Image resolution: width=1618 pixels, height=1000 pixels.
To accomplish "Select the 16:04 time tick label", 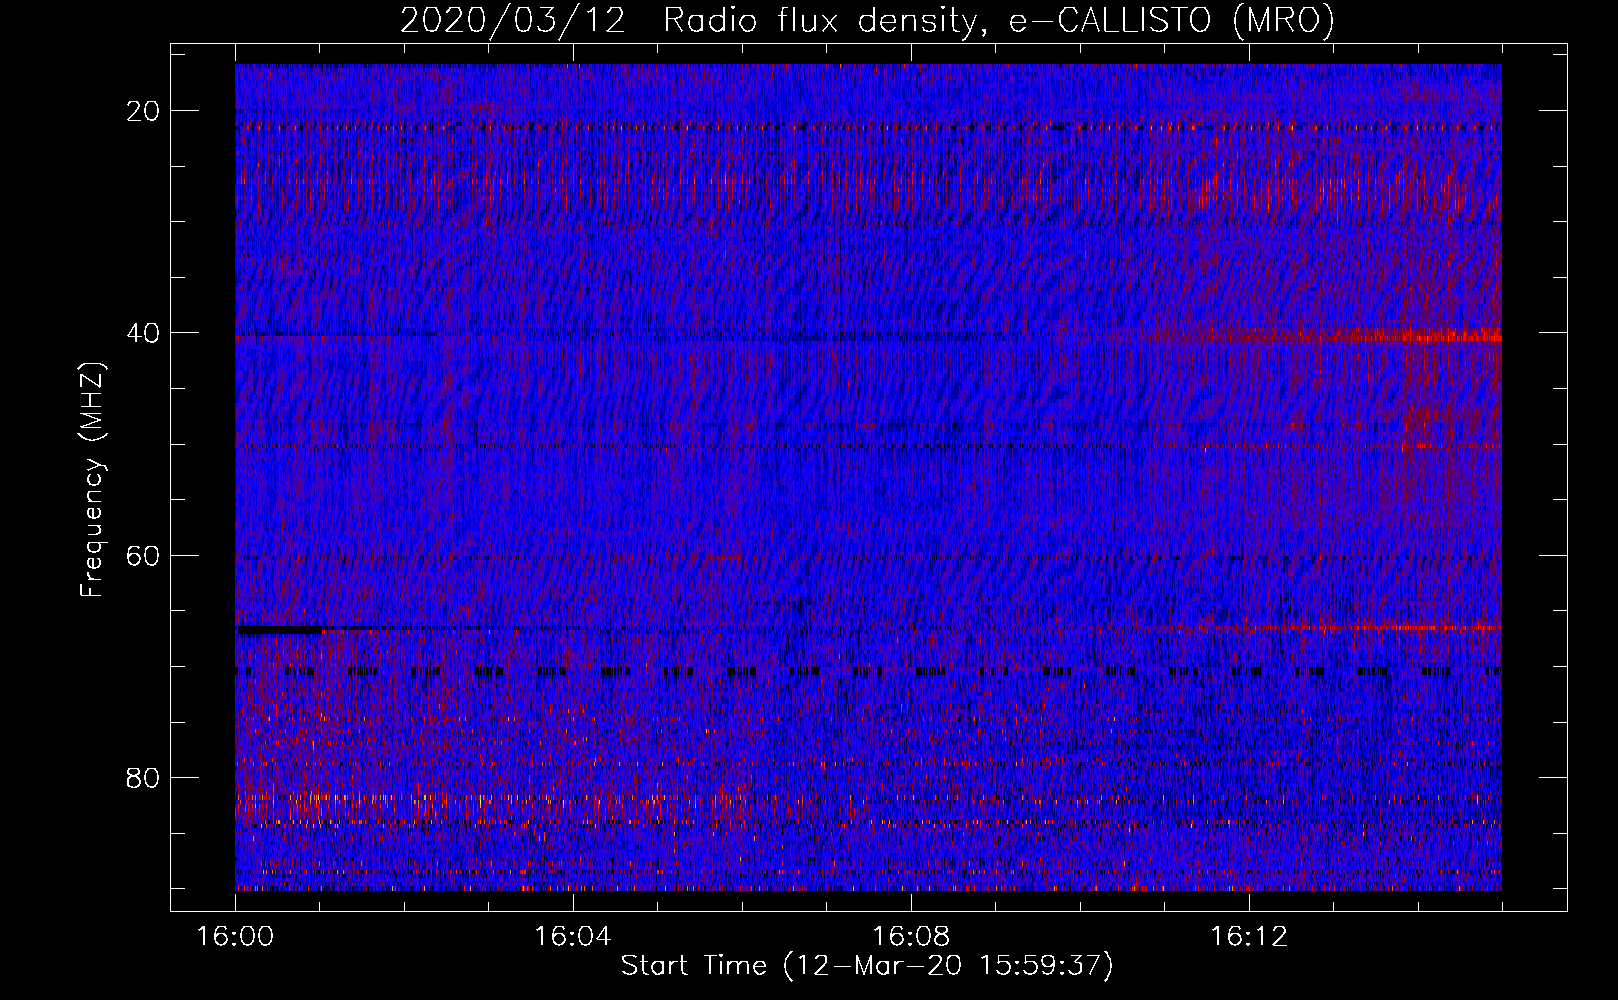I will tap(573, 937).
